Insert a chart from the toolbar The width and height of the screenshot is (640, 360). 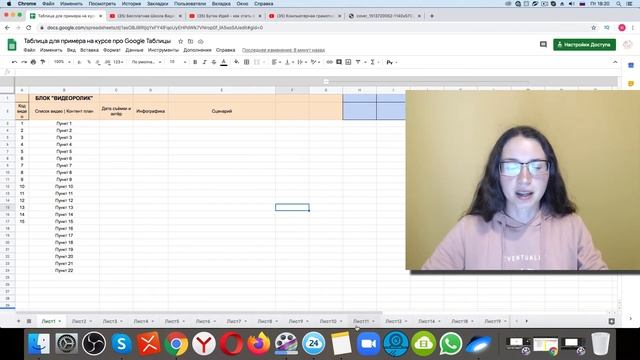point(348,62)
